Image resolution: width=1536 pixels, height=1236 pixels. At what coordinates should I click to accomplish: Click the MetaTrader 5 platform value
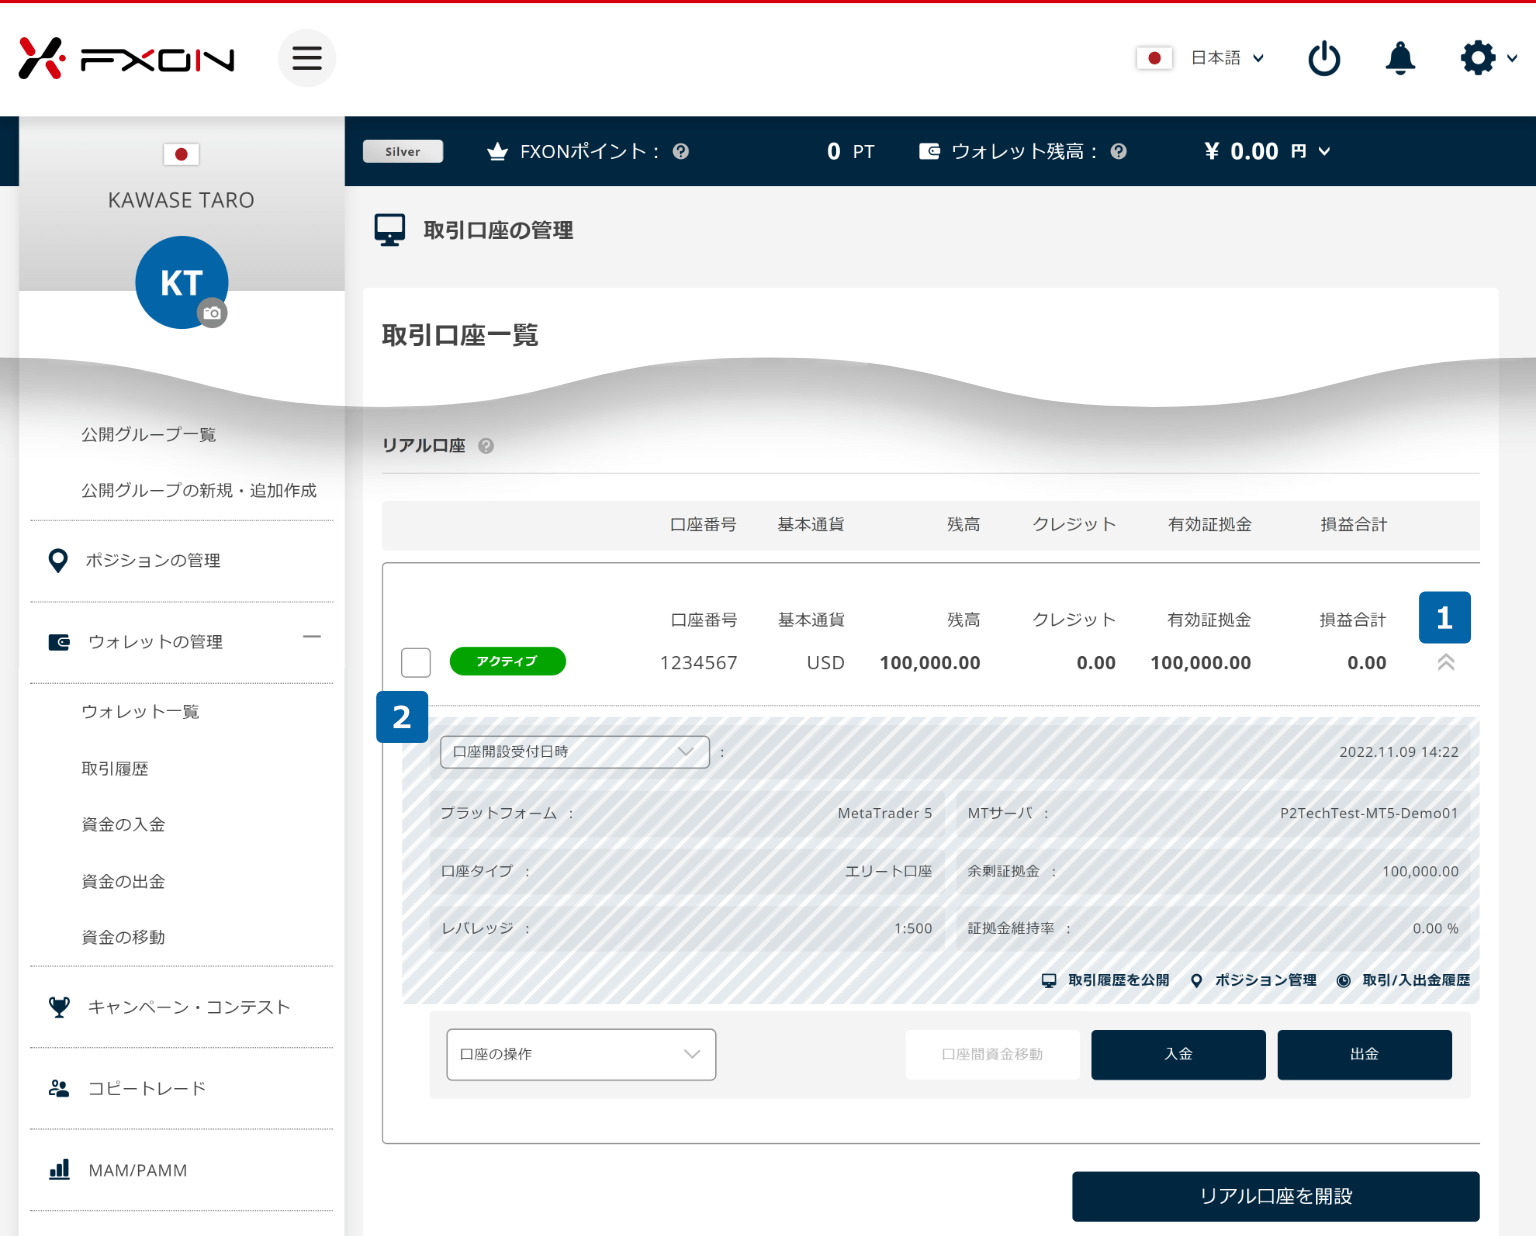pyautogui.click(x=885, y=813)
